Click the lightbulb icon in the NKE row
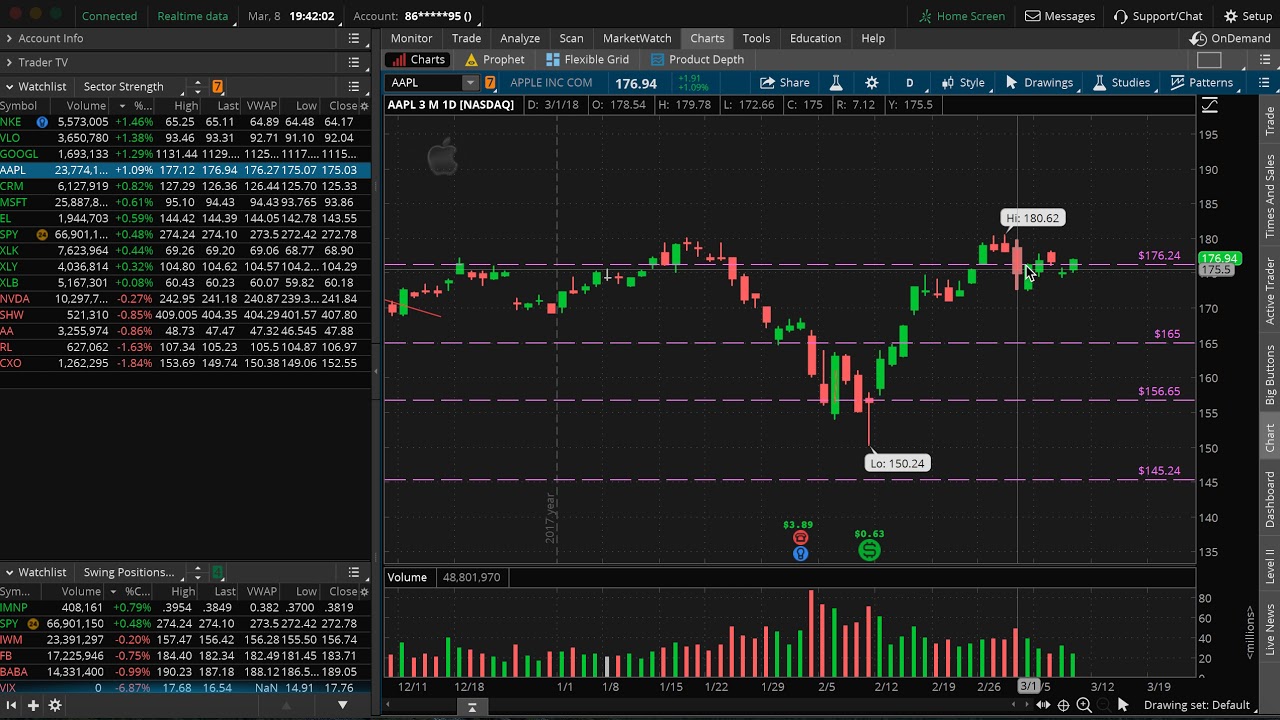1280x720 pixels. pyautogui.click(x=42, y=122)
